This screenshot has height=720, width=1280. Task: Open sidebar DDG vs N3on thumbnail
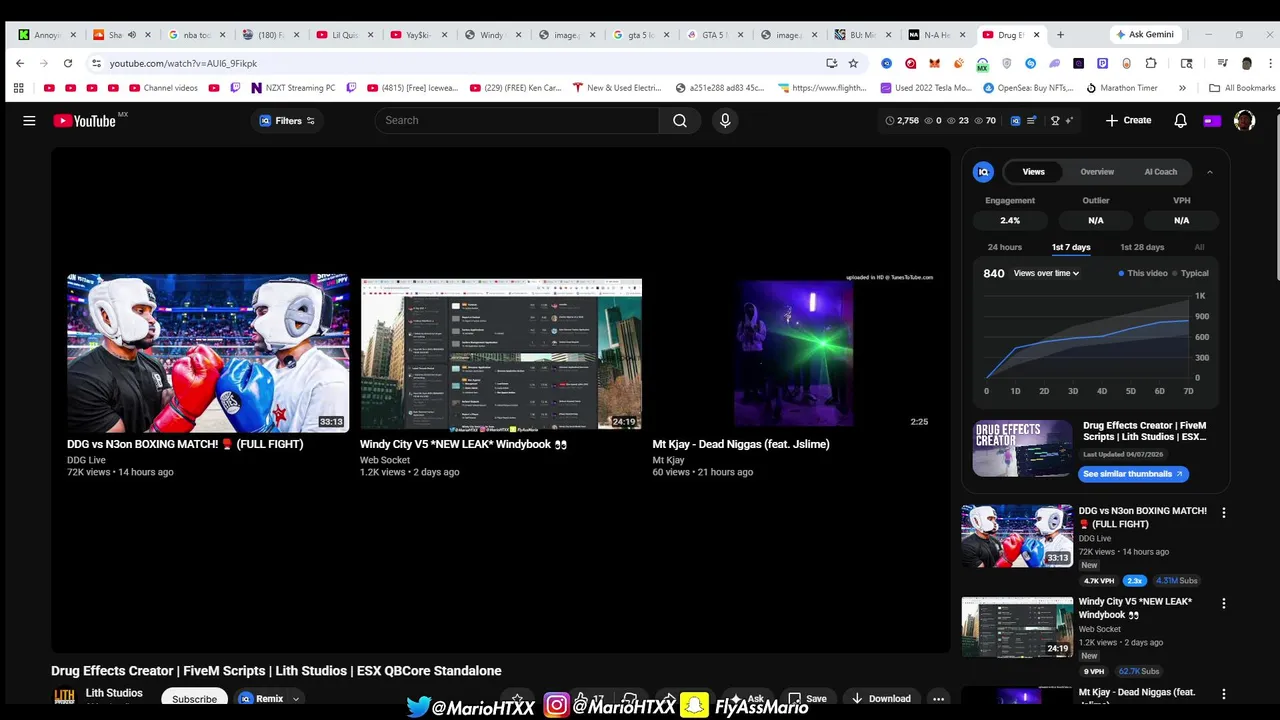(x=1017, y=536)
